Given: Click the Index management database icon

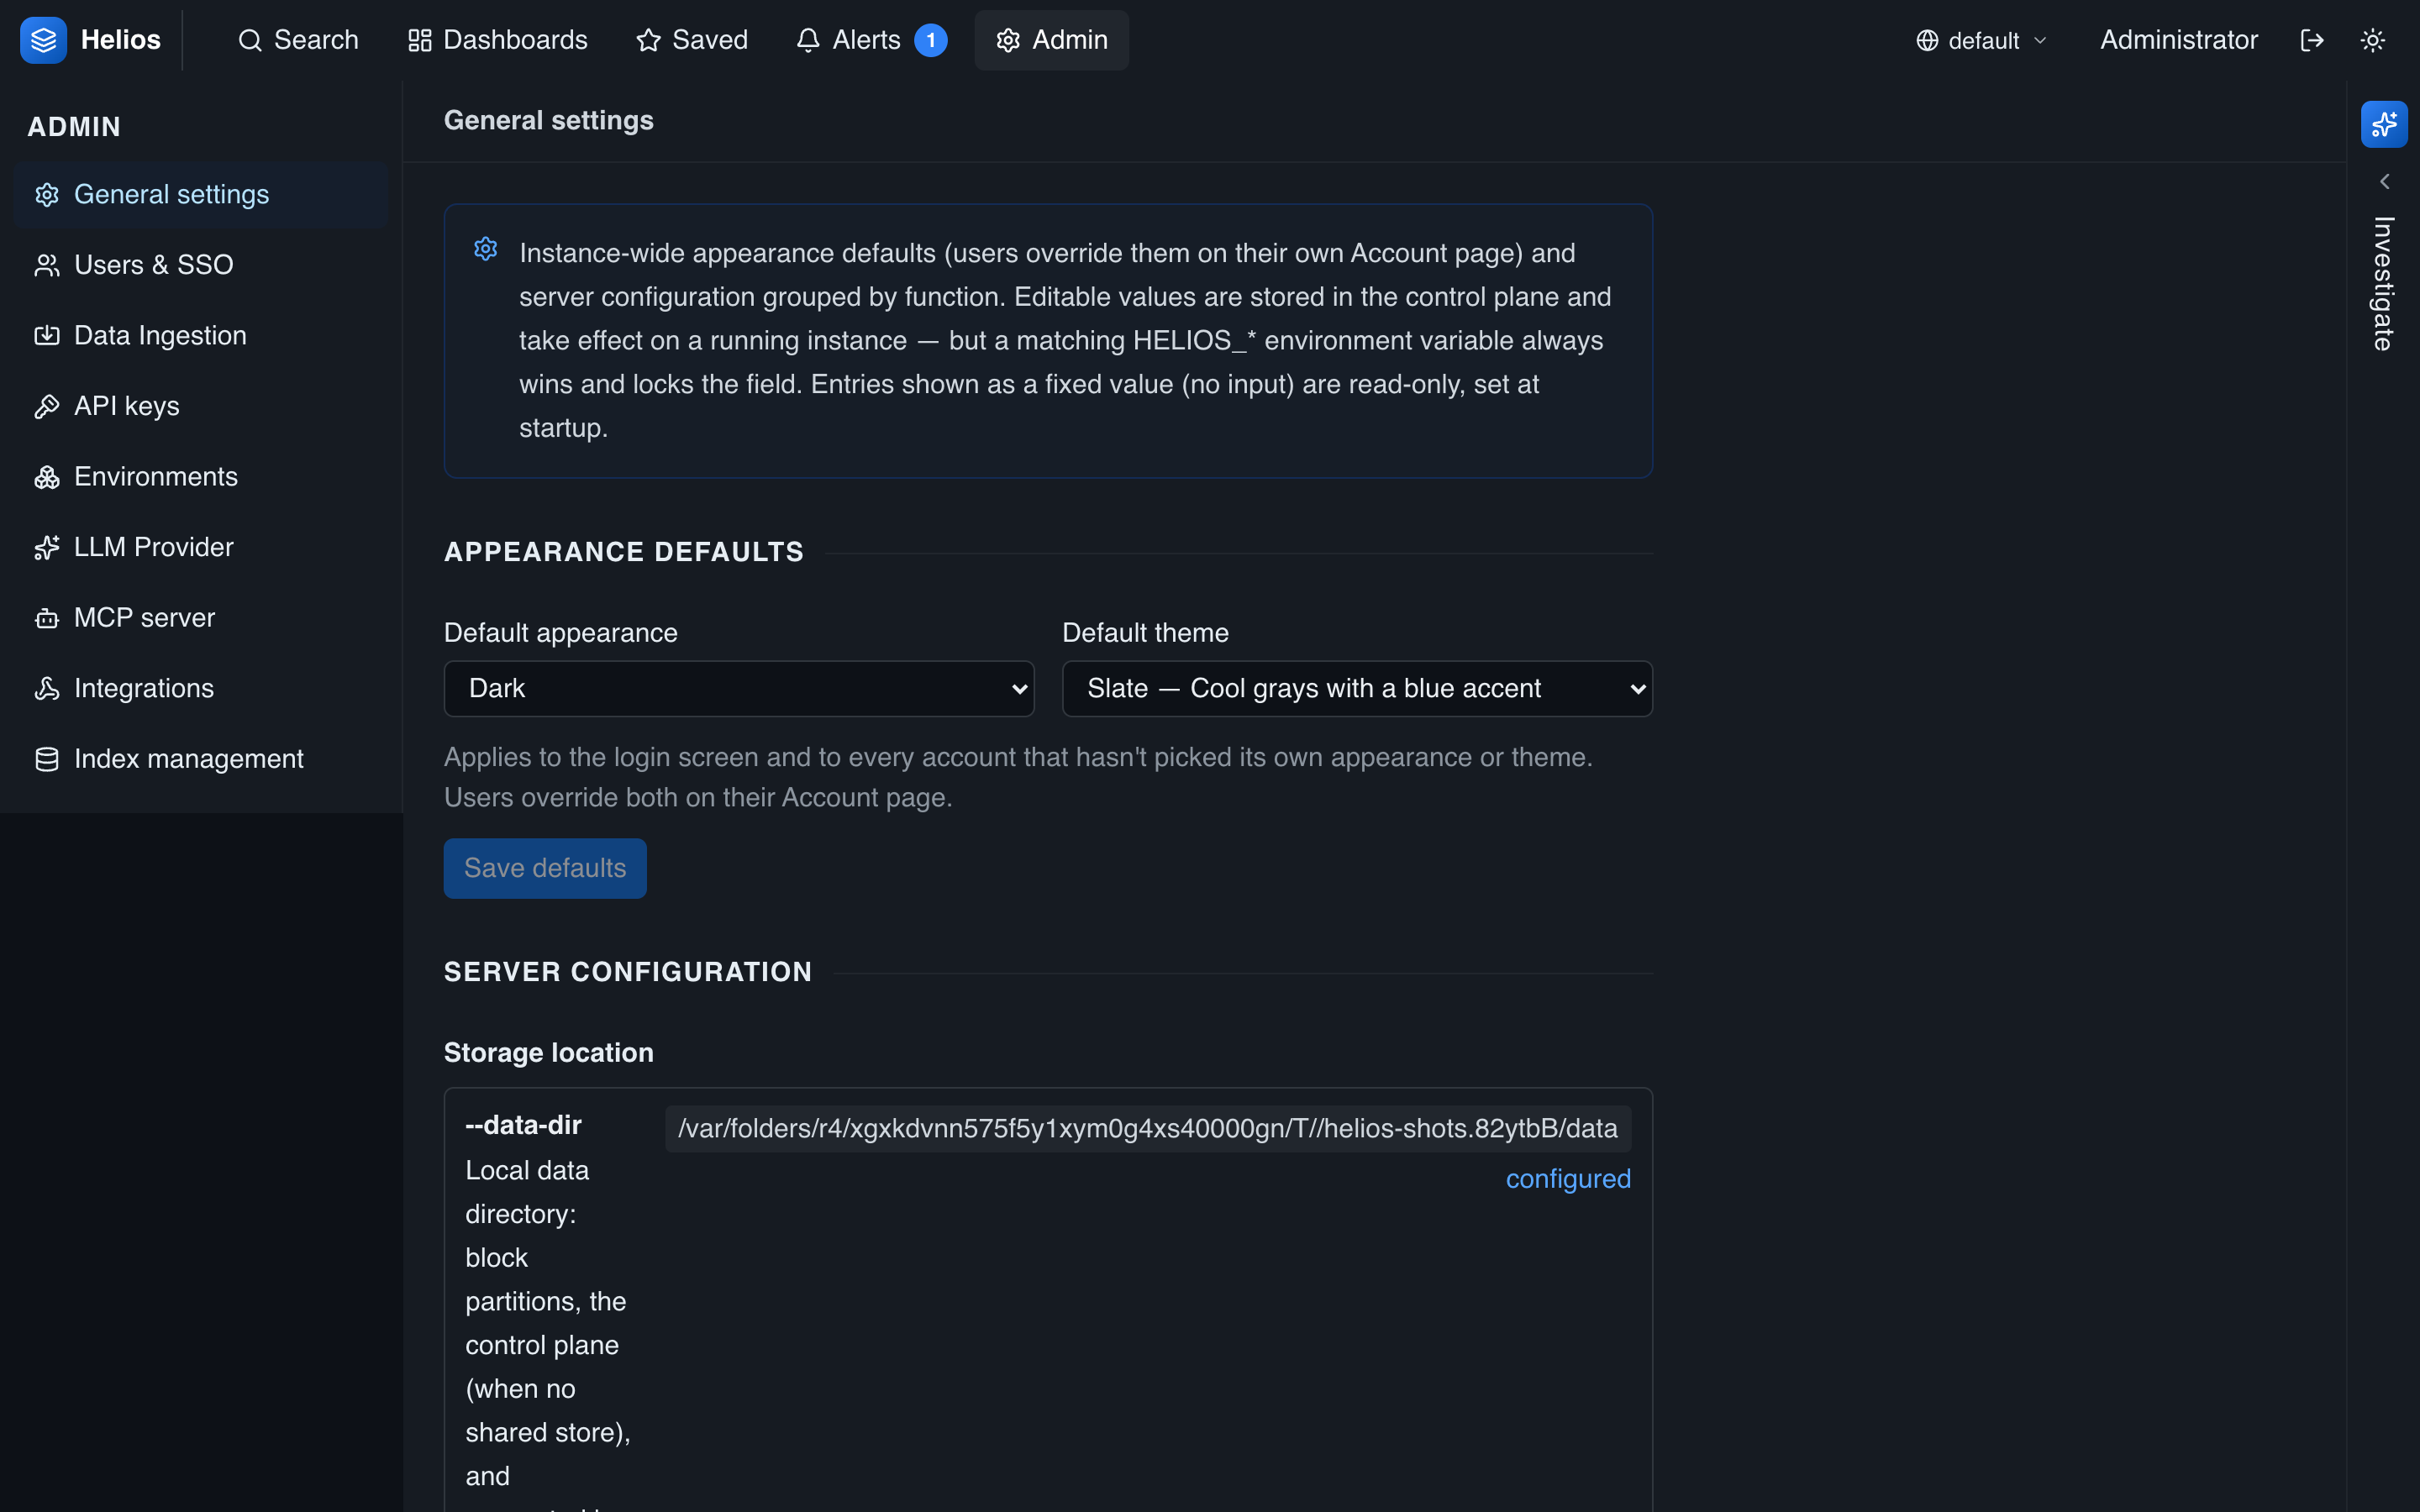Looking at the screenshot, I should click(x=47, y=759).
